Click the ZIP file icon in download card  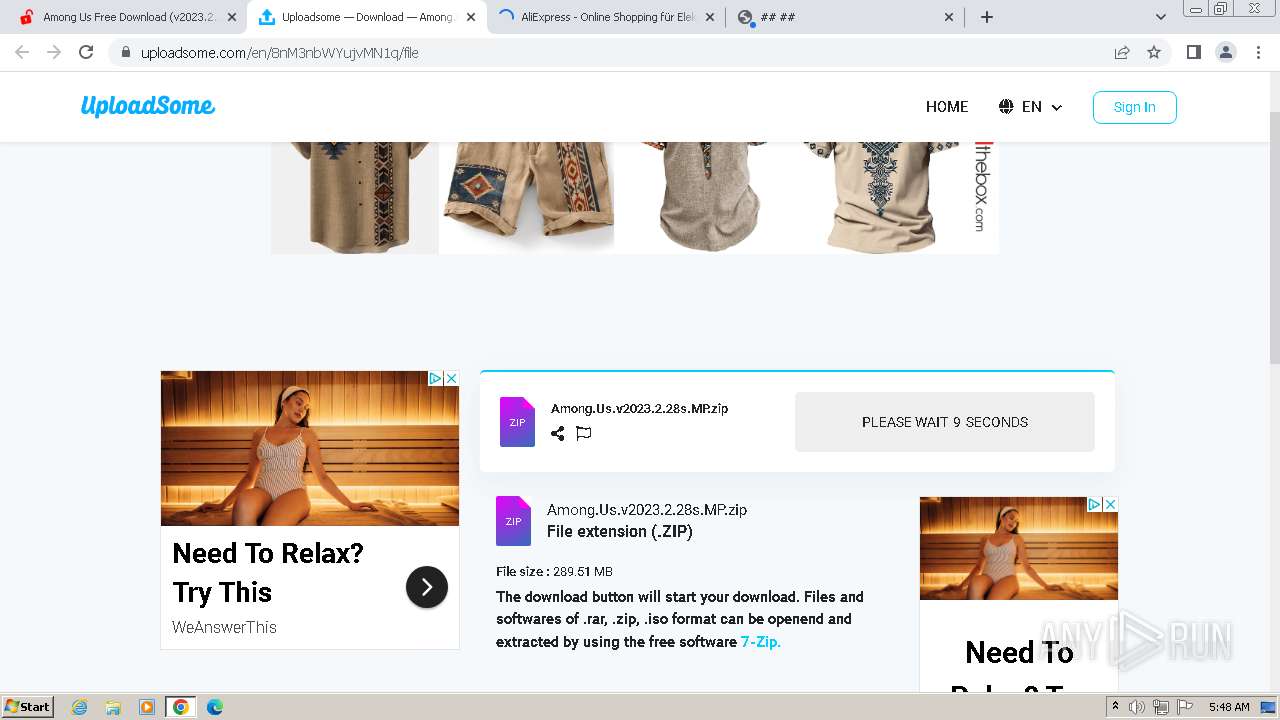[517, 421]
